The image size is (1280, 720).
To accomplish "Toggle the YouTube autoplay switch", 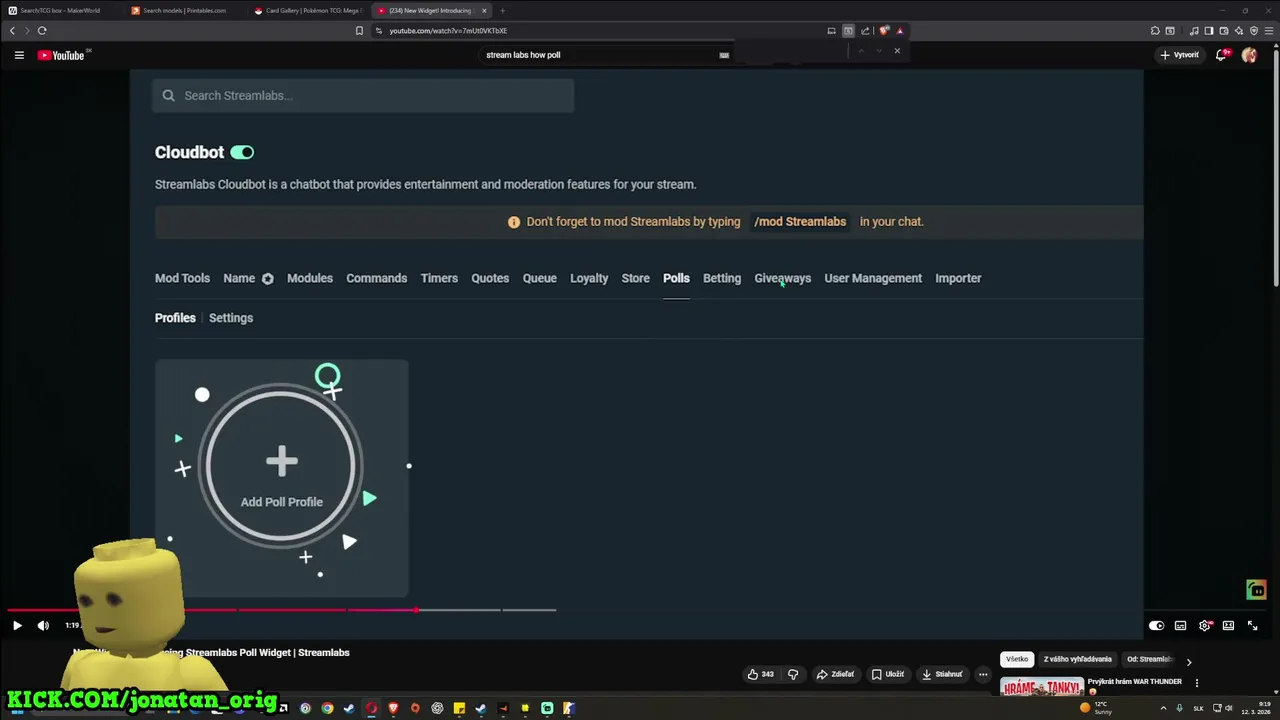I will click(x=1156, y=625).
